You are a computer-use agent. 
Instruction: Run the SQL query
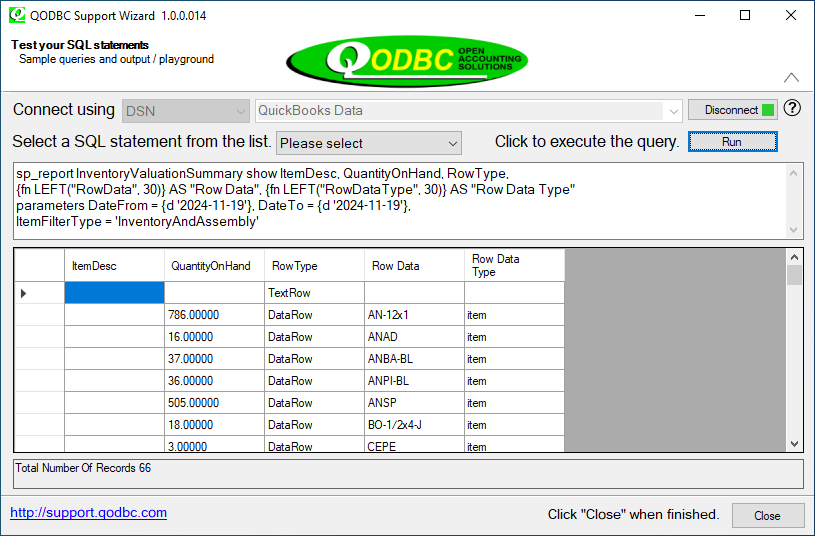coord(732,141)
